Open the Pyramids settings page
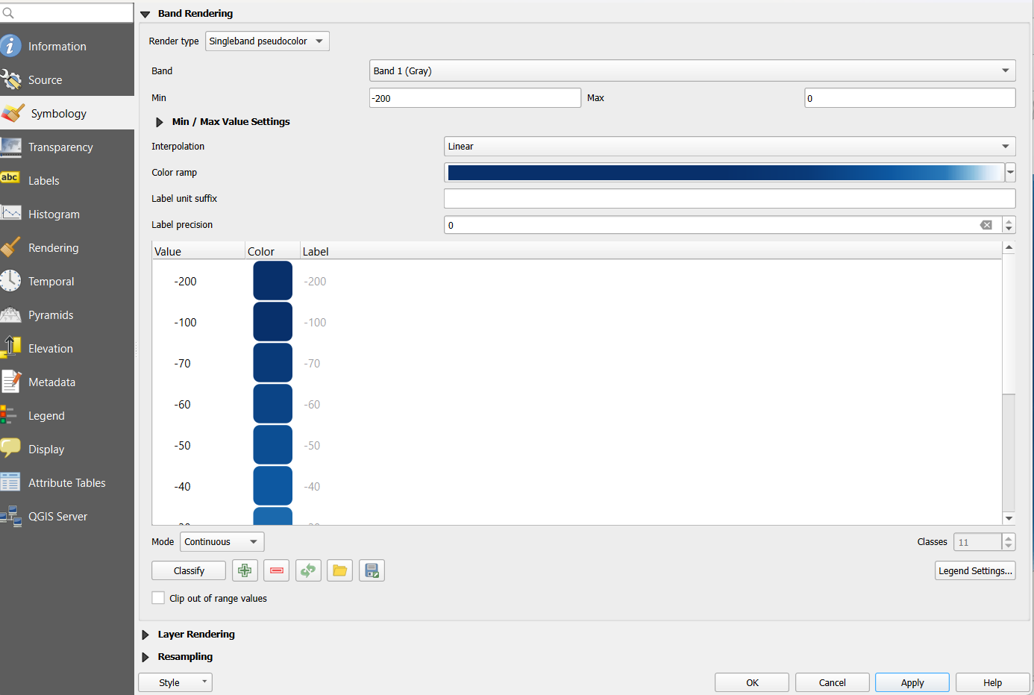This screenshot has height=695, width=1034. point(50,315)
